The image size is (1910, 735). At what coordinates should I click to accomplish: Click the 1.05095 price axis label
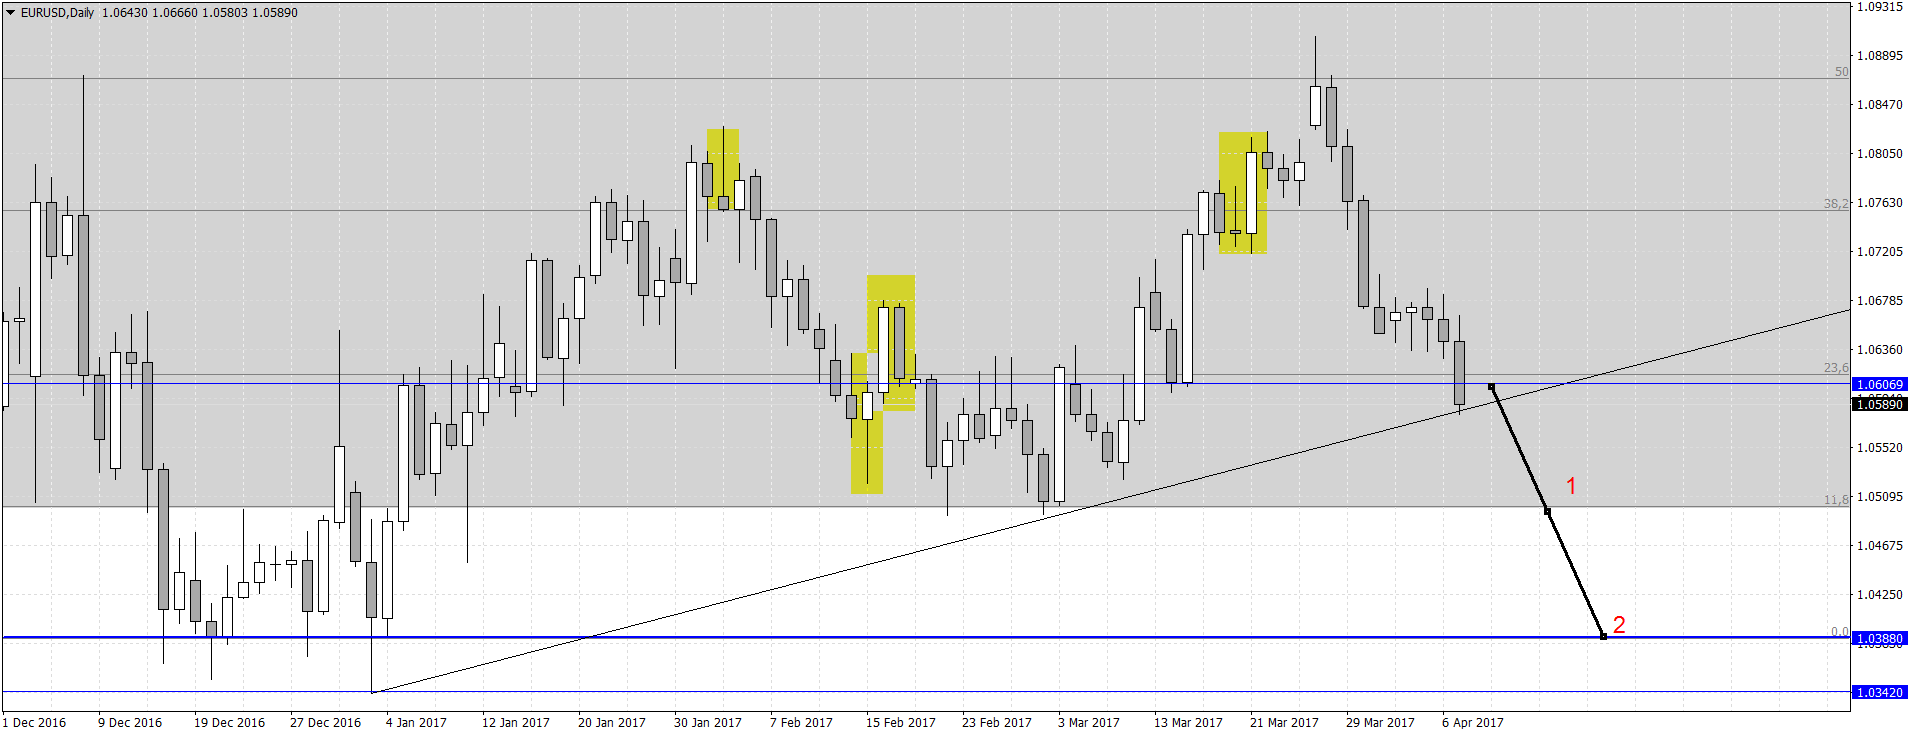[1880, 497]
